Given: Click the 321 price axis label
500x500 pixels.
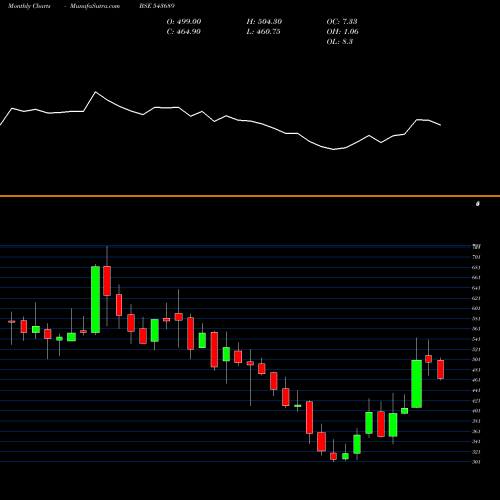Looking at the screenshot, I should click(x=476, y=452).
